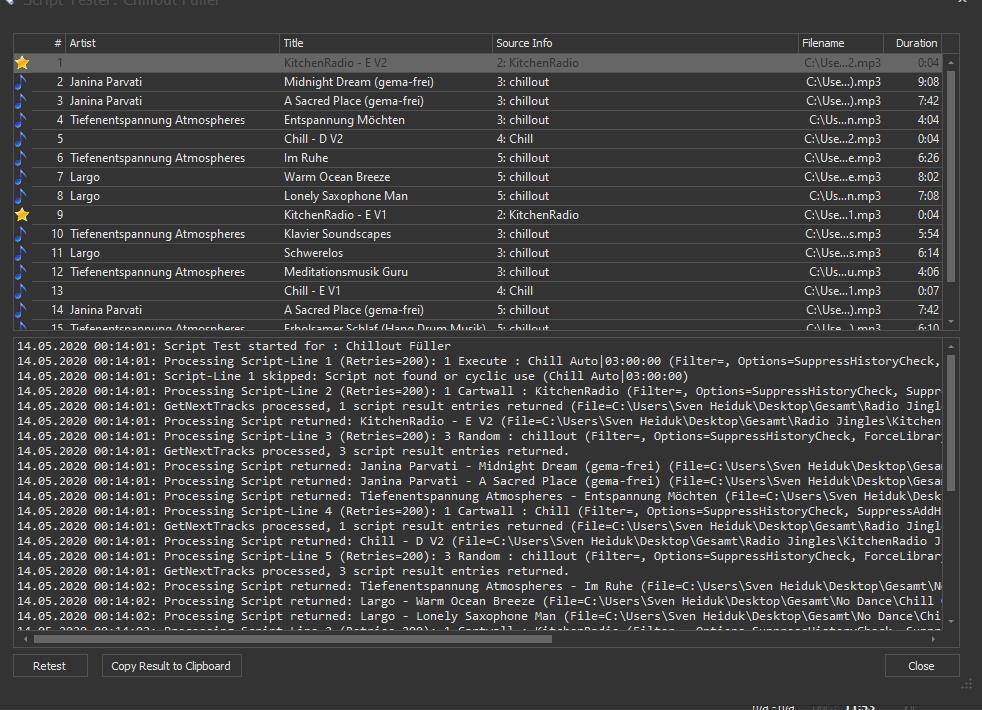The width and height of the screenshot is (982, 710).
Task: Click the 'Script Test started for' log line
Action: (x=234, y=346)
